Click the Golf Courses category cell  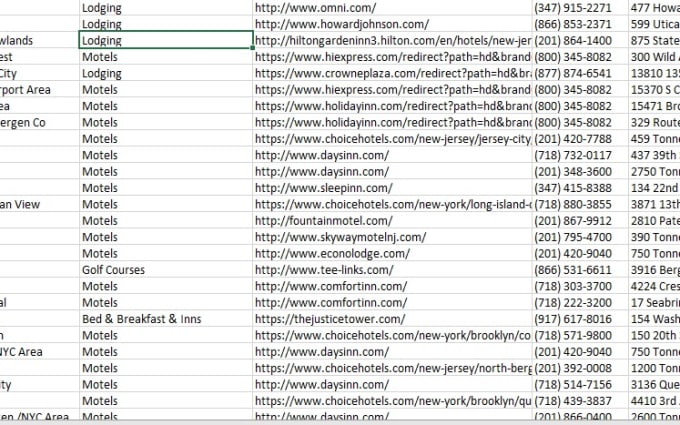coord(166,270)
